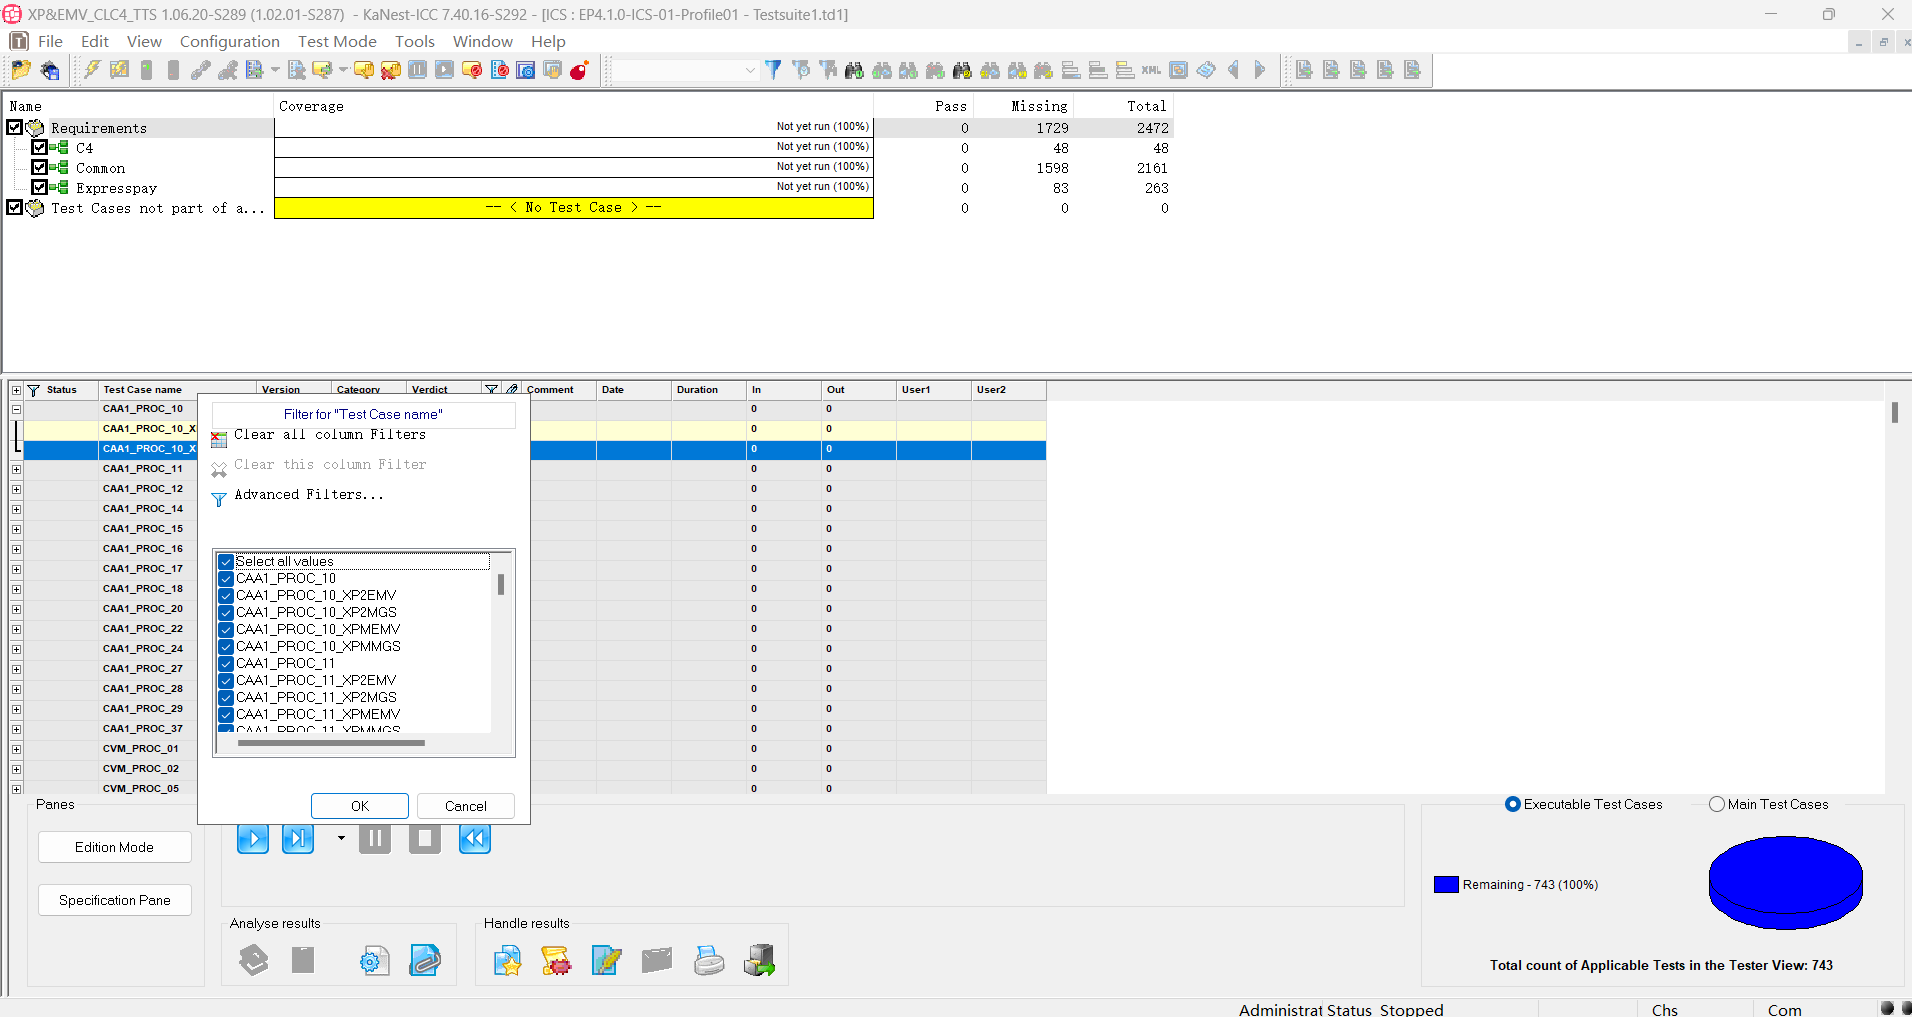Click the starred document icon in Handle results
1912x1017 pixels.
click(508, 961)
